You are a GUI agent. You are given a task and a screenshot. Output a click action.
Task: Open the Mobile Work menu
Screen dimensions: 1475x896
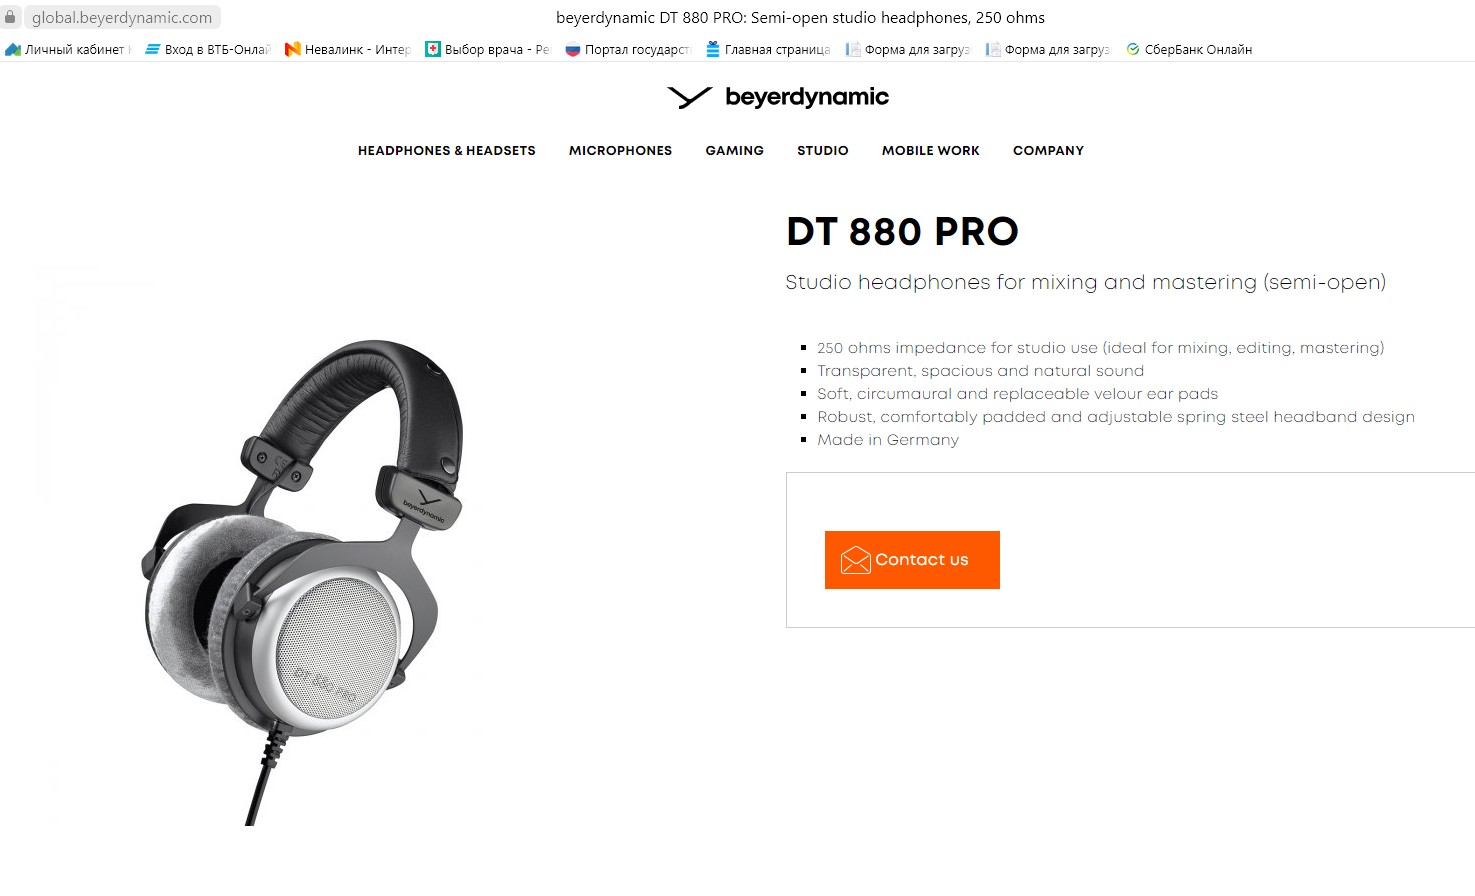[931, 151]
